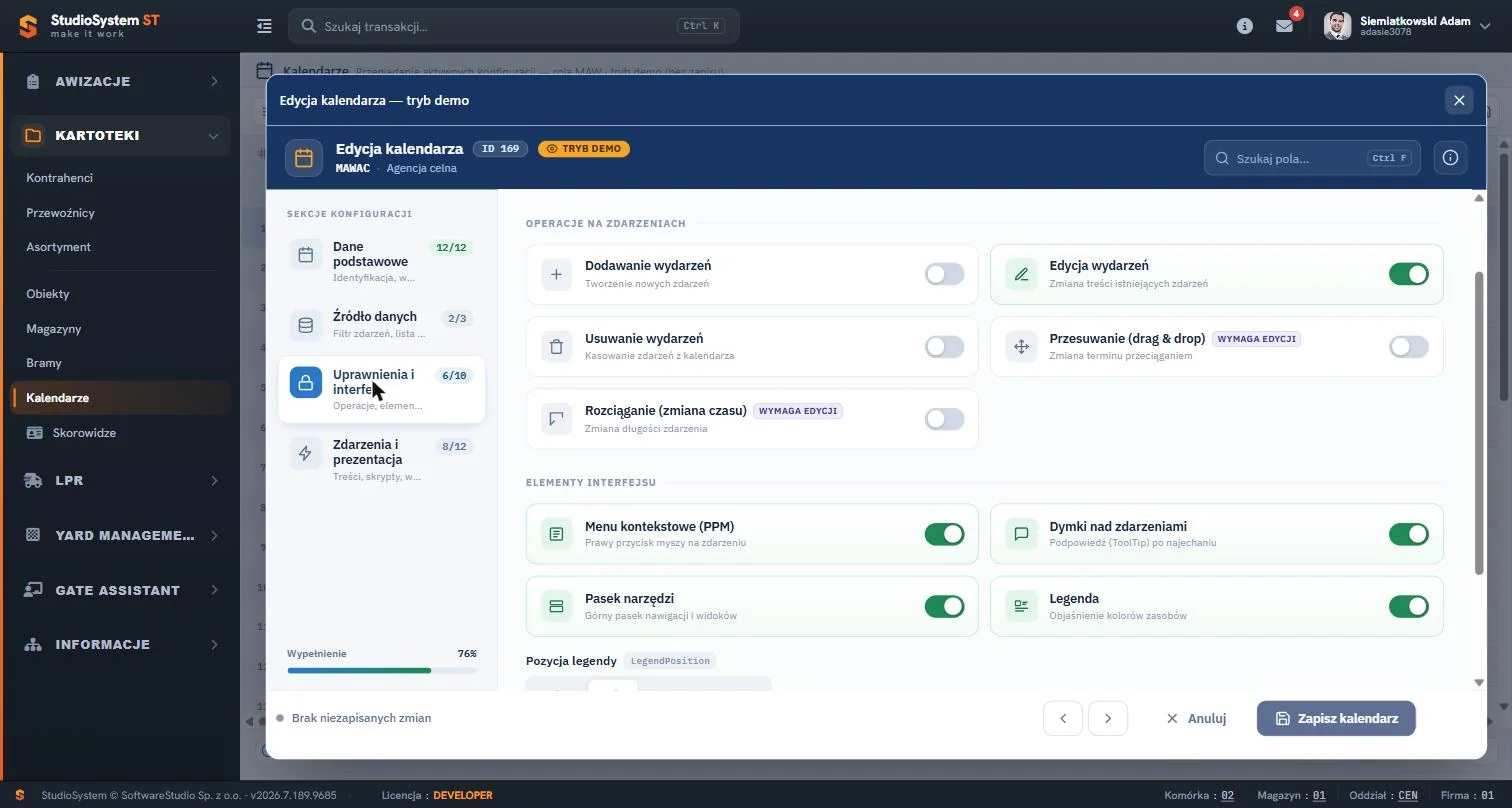Disable the Edycja wydarzeń toggle
The height and width of the screenshot is (808, 1512).
pos(1409,274)
